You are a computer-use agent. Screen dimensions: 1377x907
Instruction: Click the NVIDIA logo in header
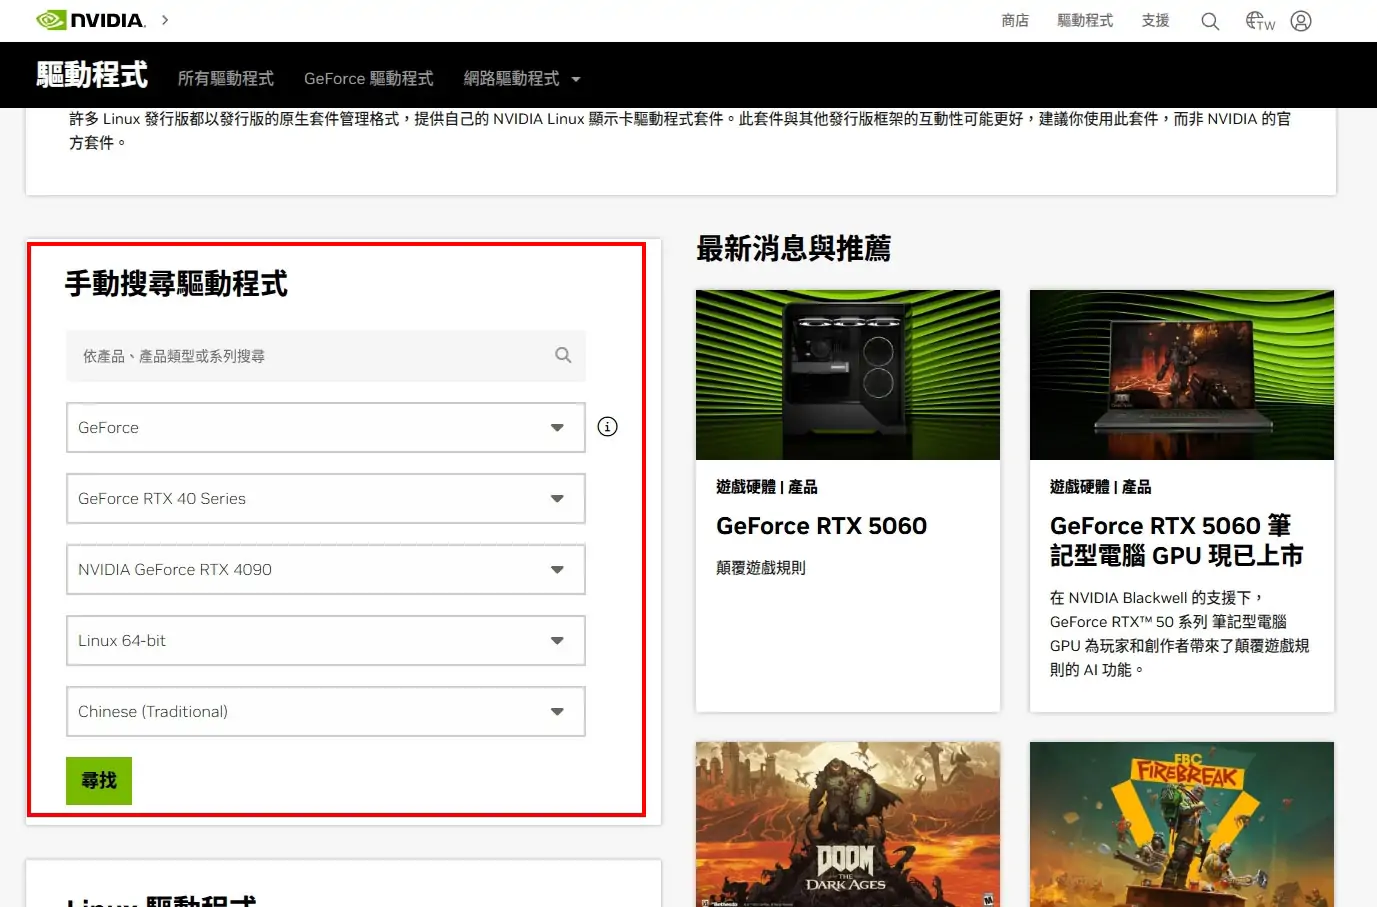[x=91, y=20]
